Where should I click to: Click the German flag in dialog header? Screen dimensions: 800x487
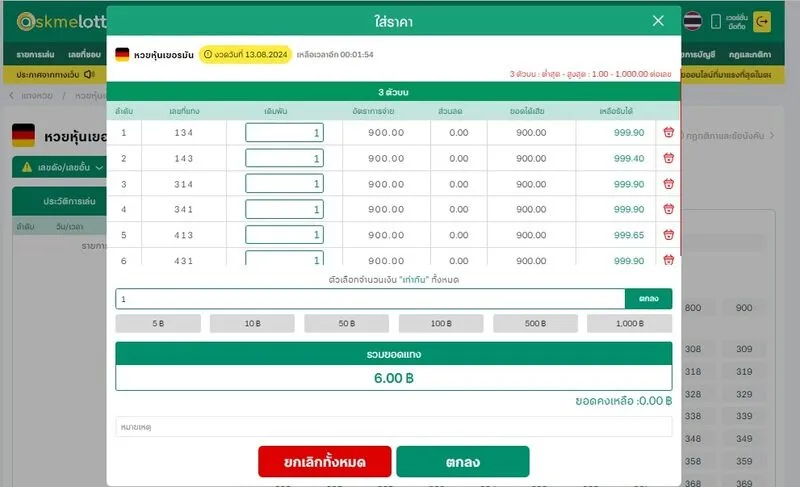(122, 54)
